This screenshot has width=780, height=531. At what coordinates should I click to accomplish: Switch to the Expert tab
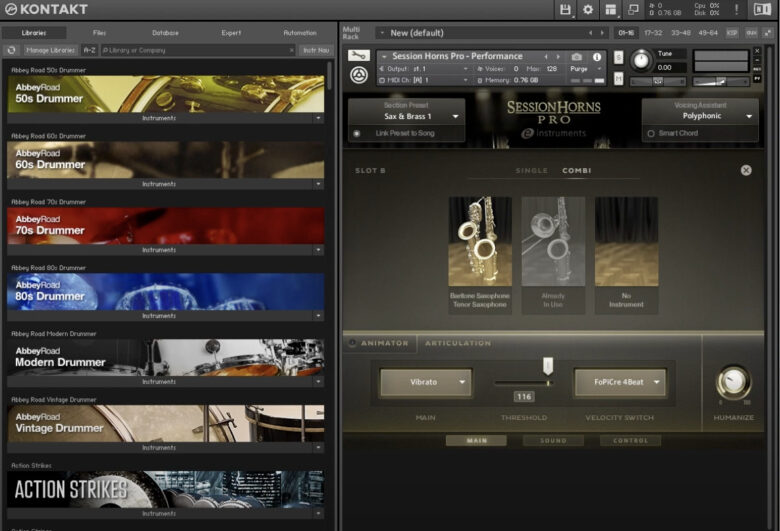tap(231, 33)
